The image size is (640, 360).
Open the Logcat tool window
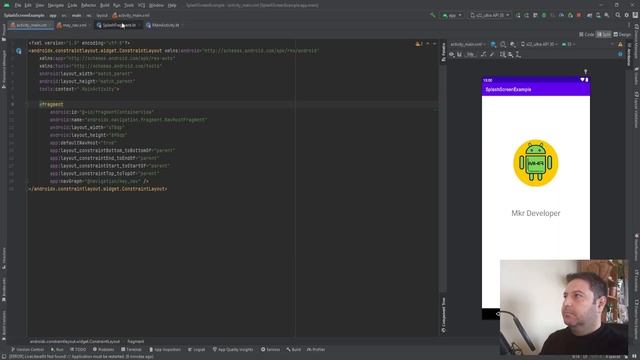coord(197,349)
